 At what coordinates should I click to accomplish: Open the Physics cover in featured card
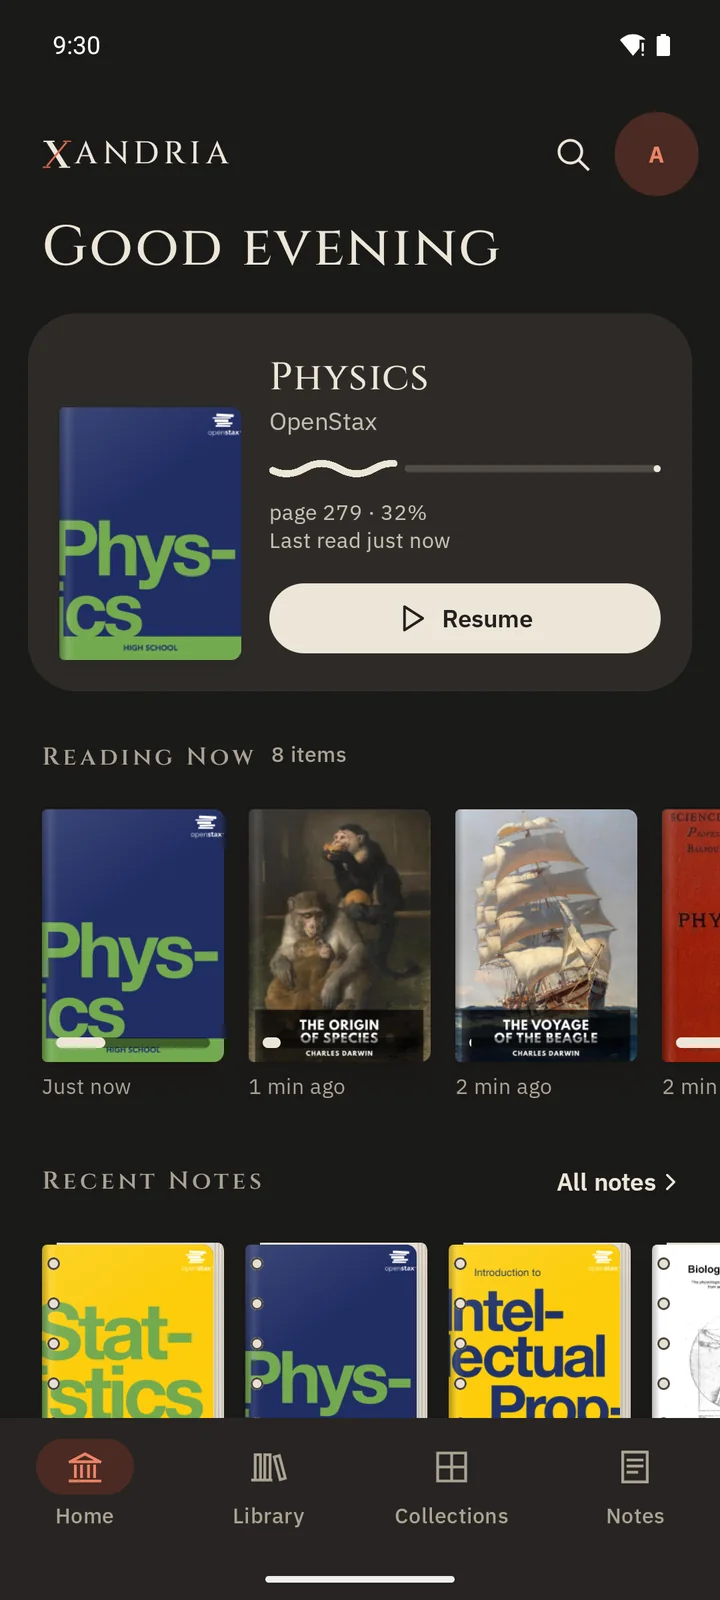coord(150,533)
